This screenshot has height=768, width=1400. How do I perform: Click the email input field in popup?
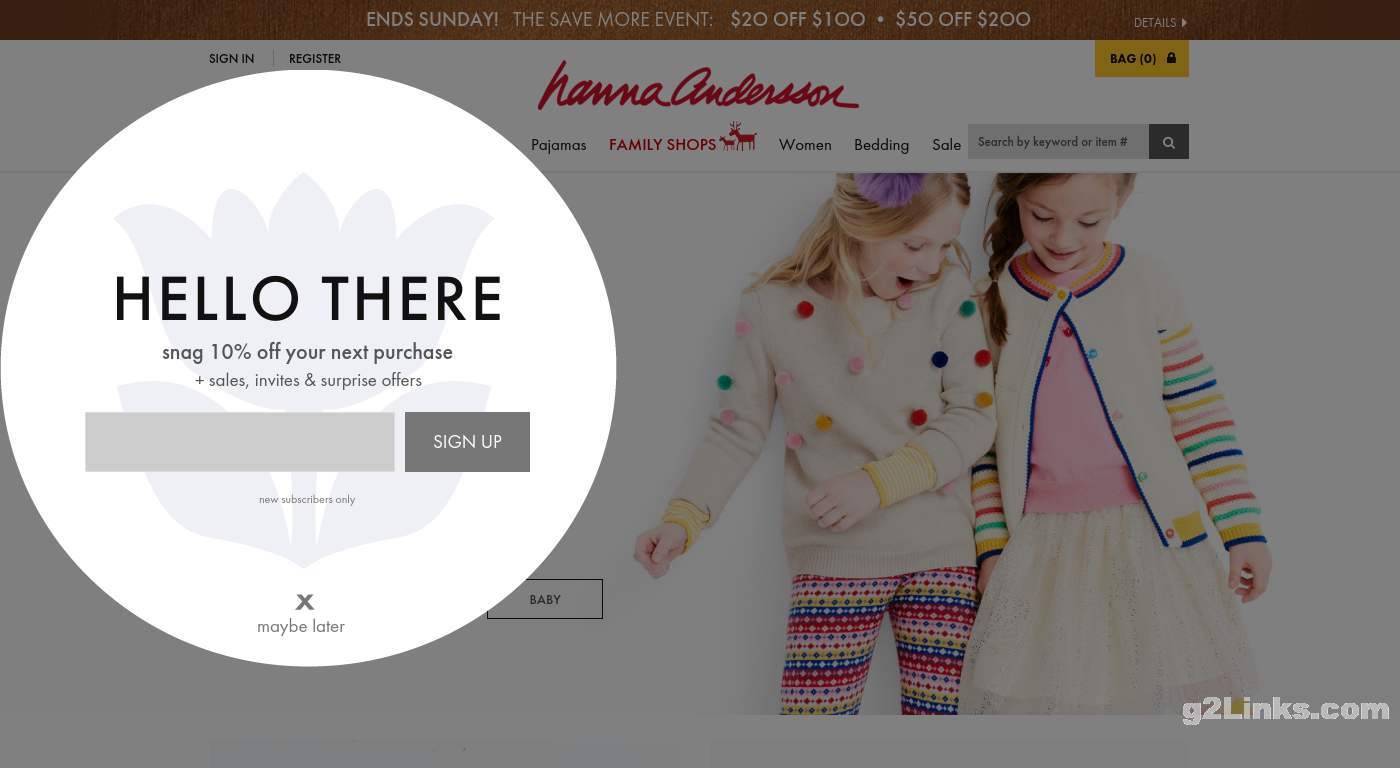coord(240,442)
